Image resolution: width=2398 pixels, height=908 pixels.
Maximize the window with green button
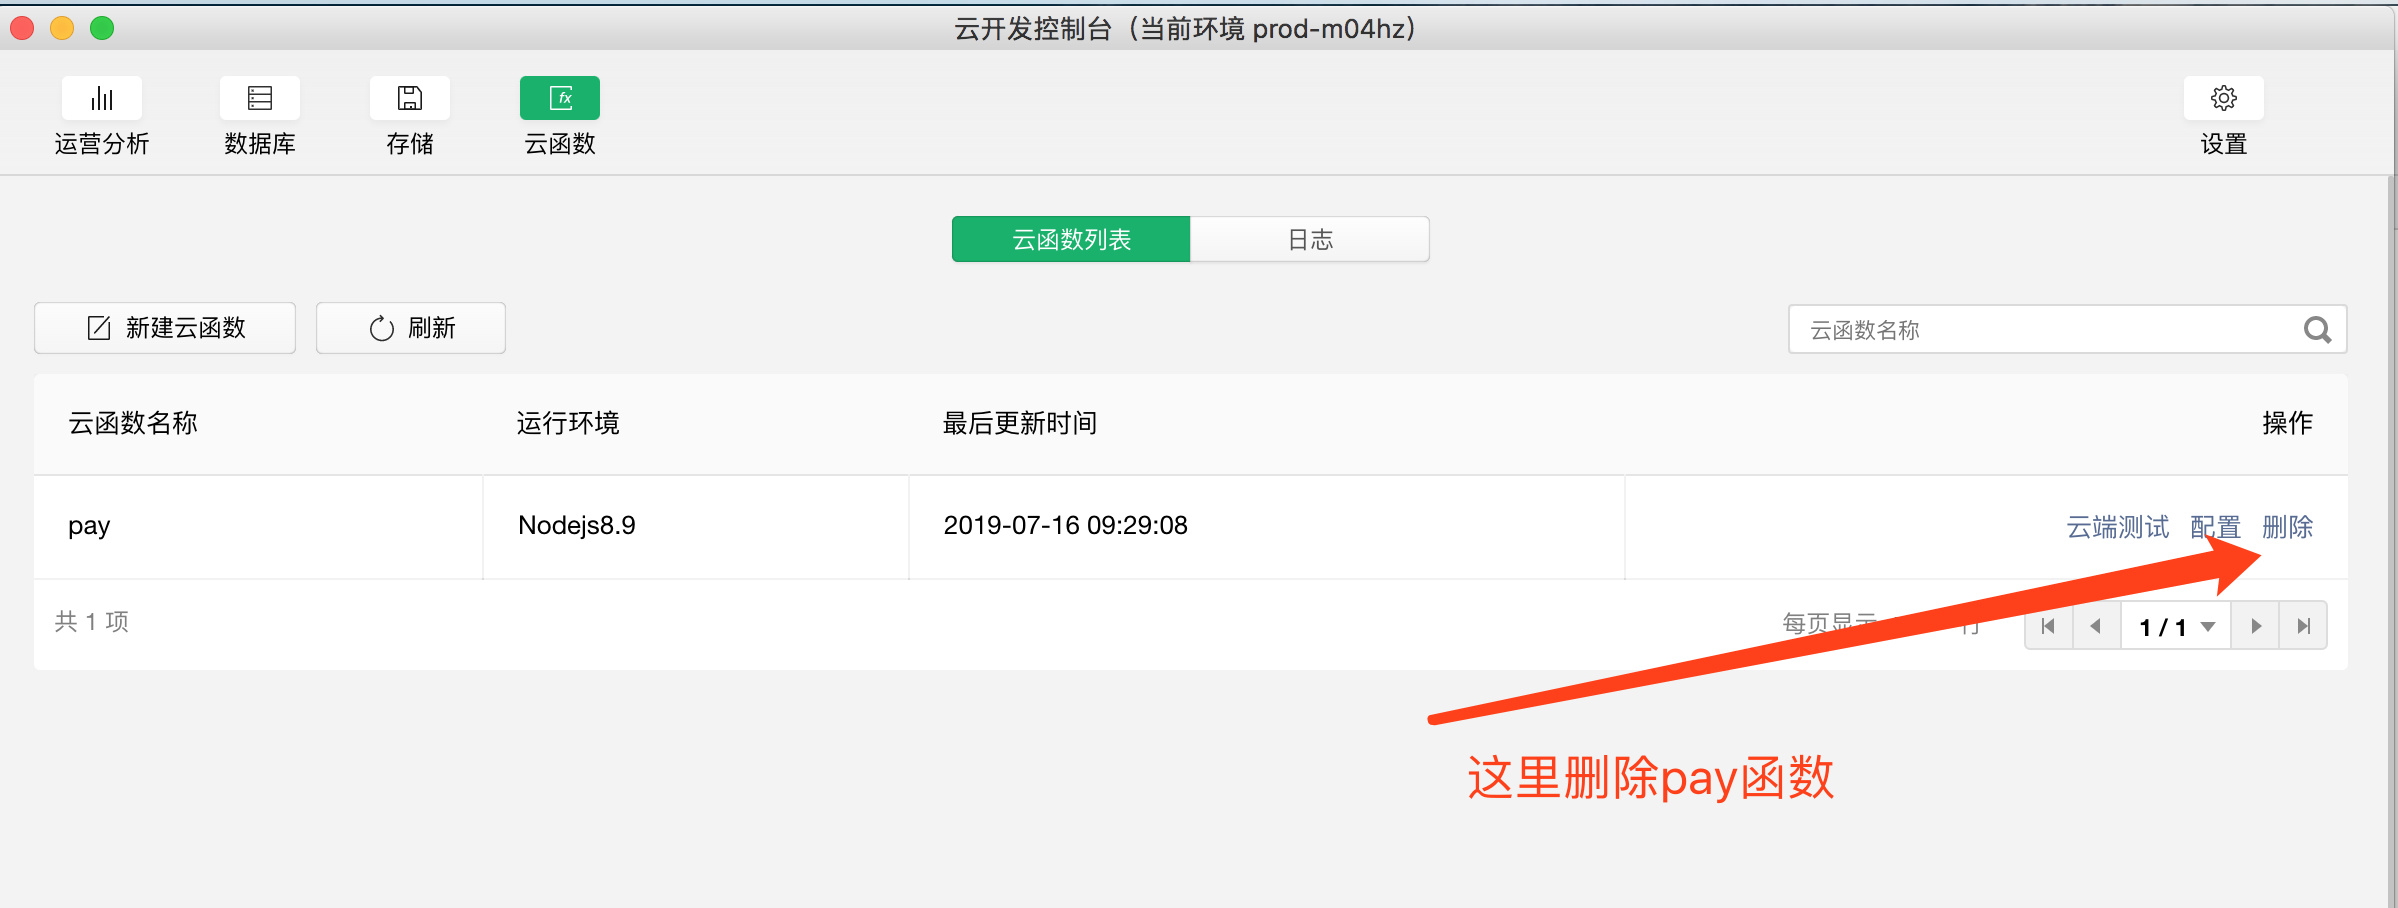coord(102,28)
